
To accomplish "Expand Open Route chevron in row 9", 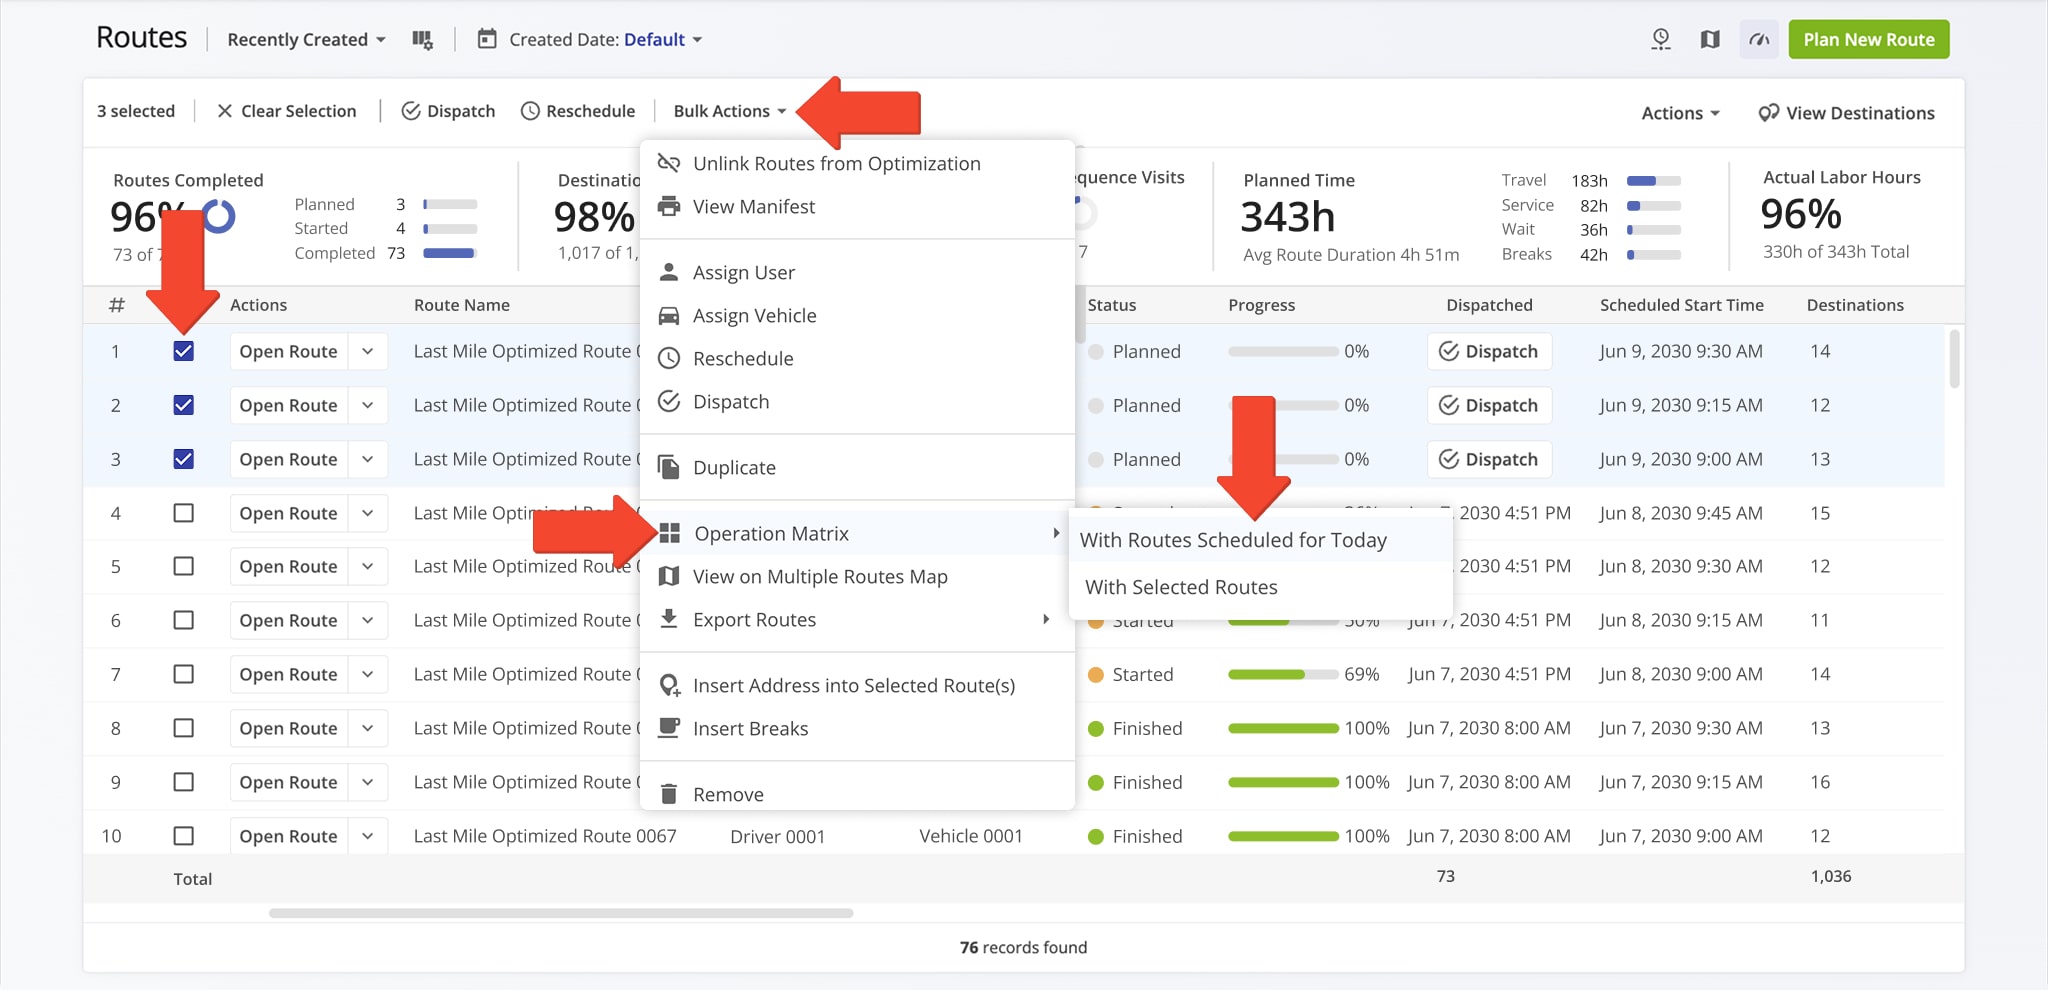I will (x=368, y=782).
